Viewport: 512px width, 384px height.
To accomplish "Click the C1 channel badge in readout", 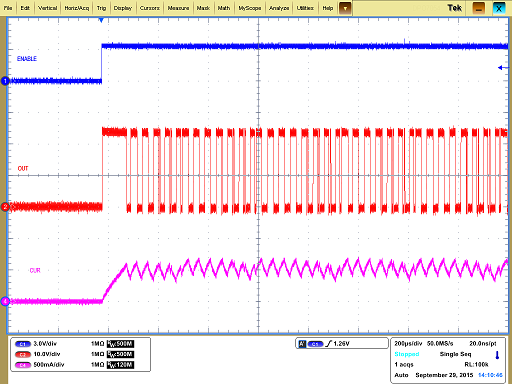I will 23,344.
